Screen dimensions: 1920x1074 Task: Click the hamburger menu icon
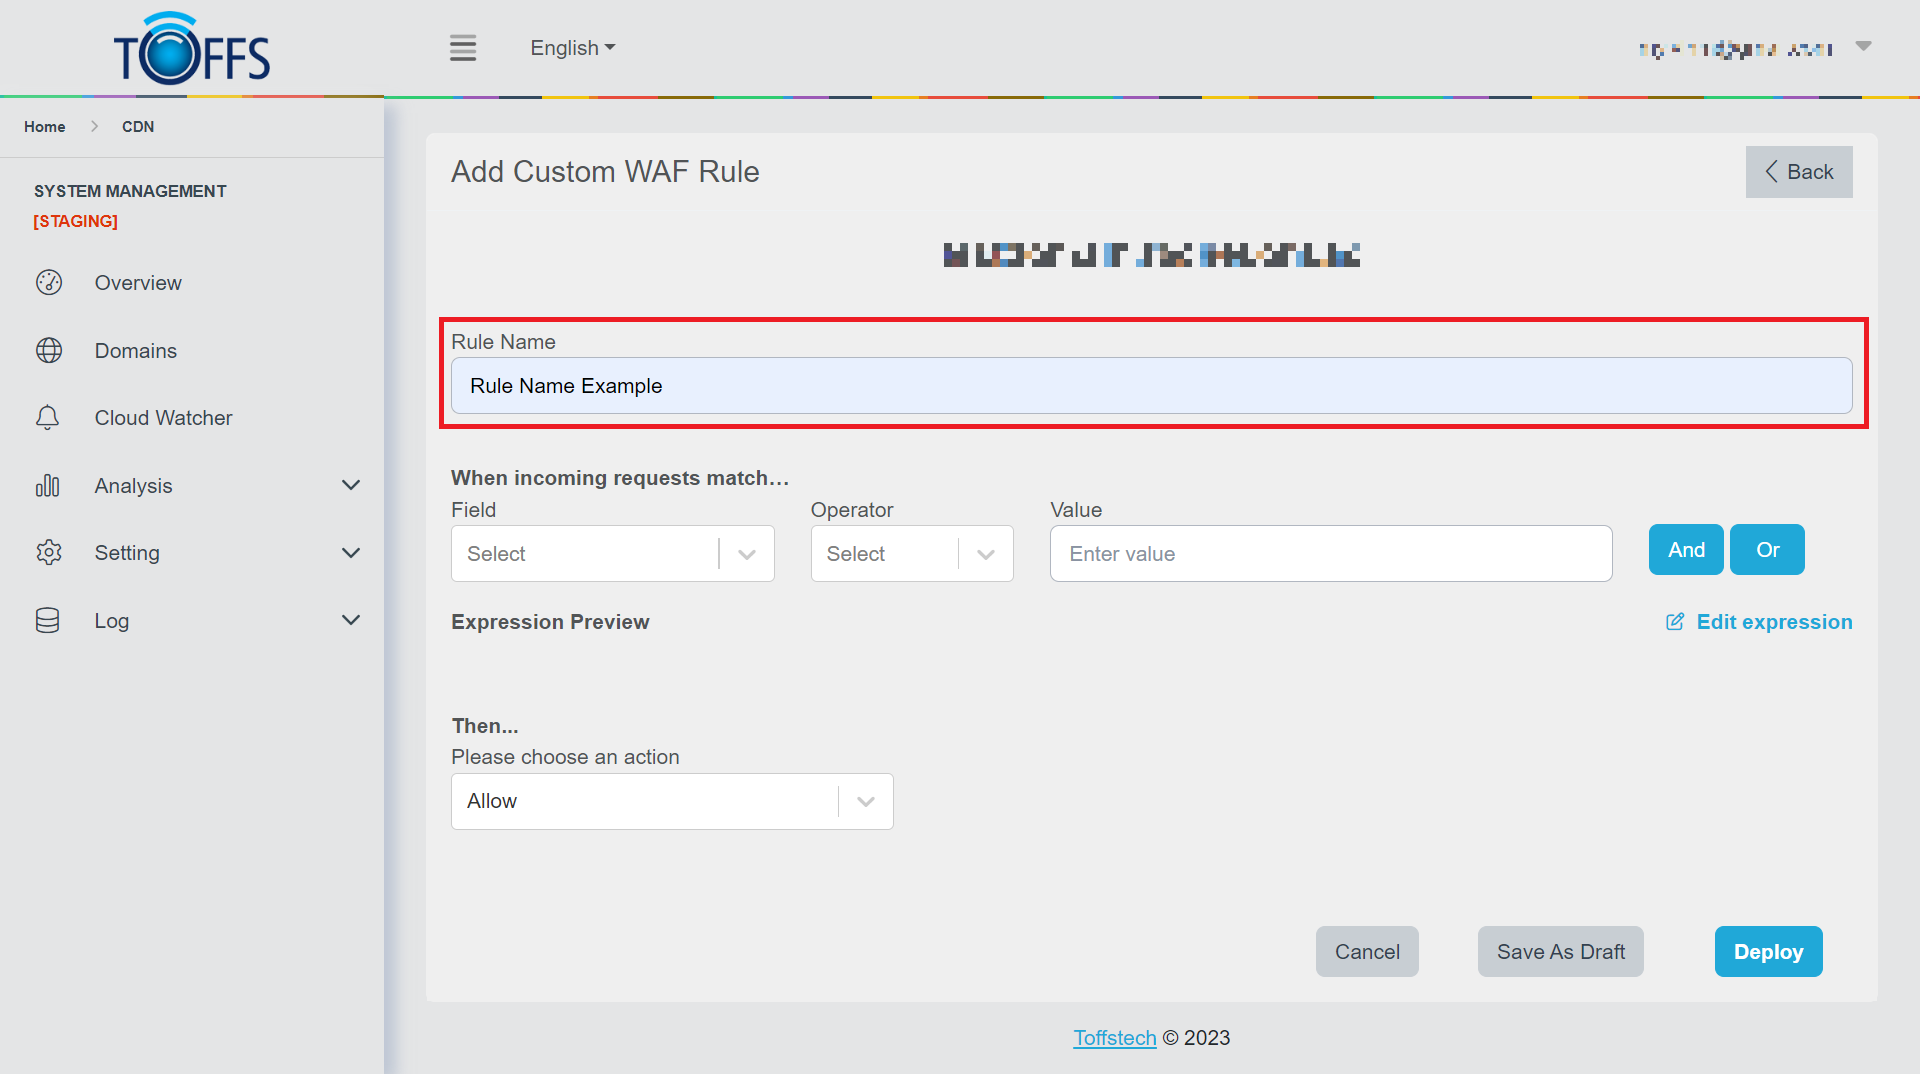462,48
